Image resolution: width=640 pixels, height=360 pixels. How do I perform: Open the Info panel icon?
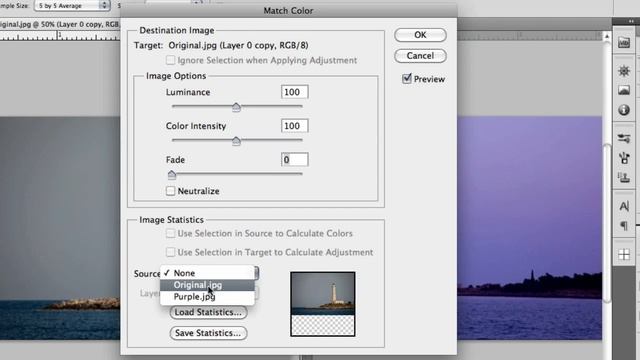pyautogui.click(x=624, y=110)
